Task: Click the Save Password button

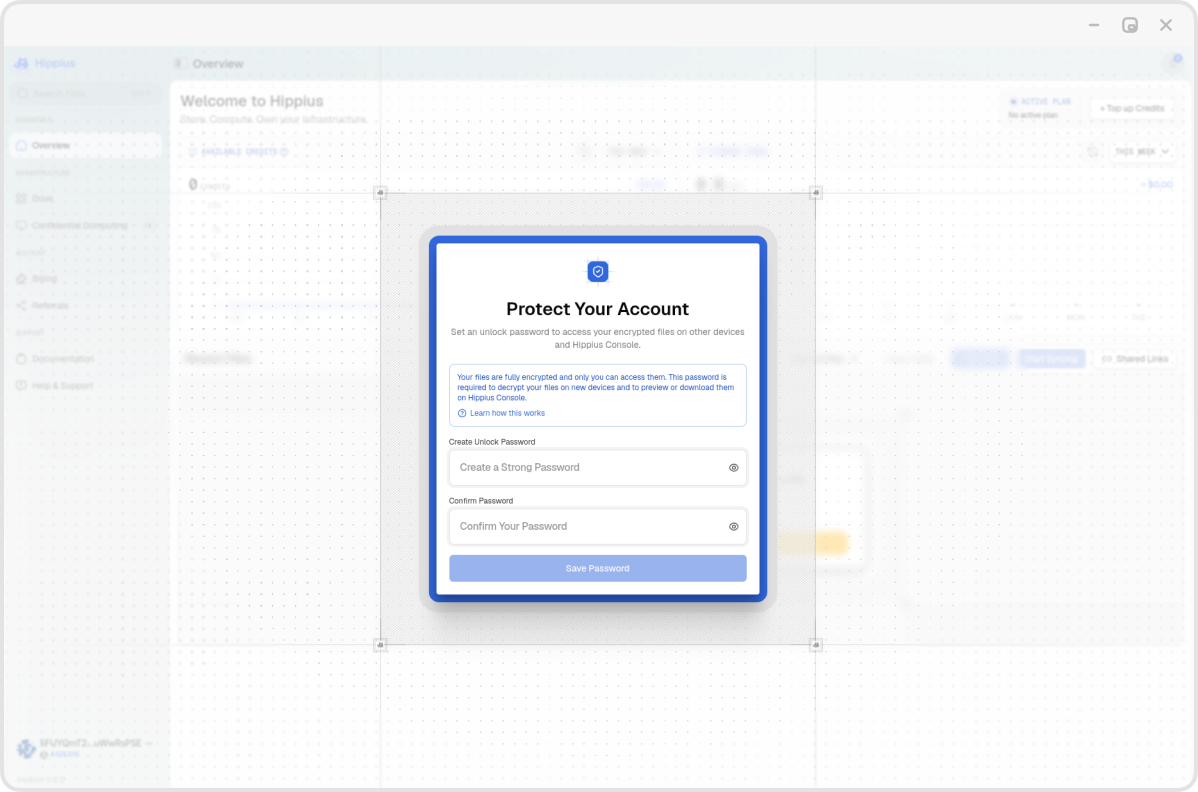Action: tap(597, 568)
